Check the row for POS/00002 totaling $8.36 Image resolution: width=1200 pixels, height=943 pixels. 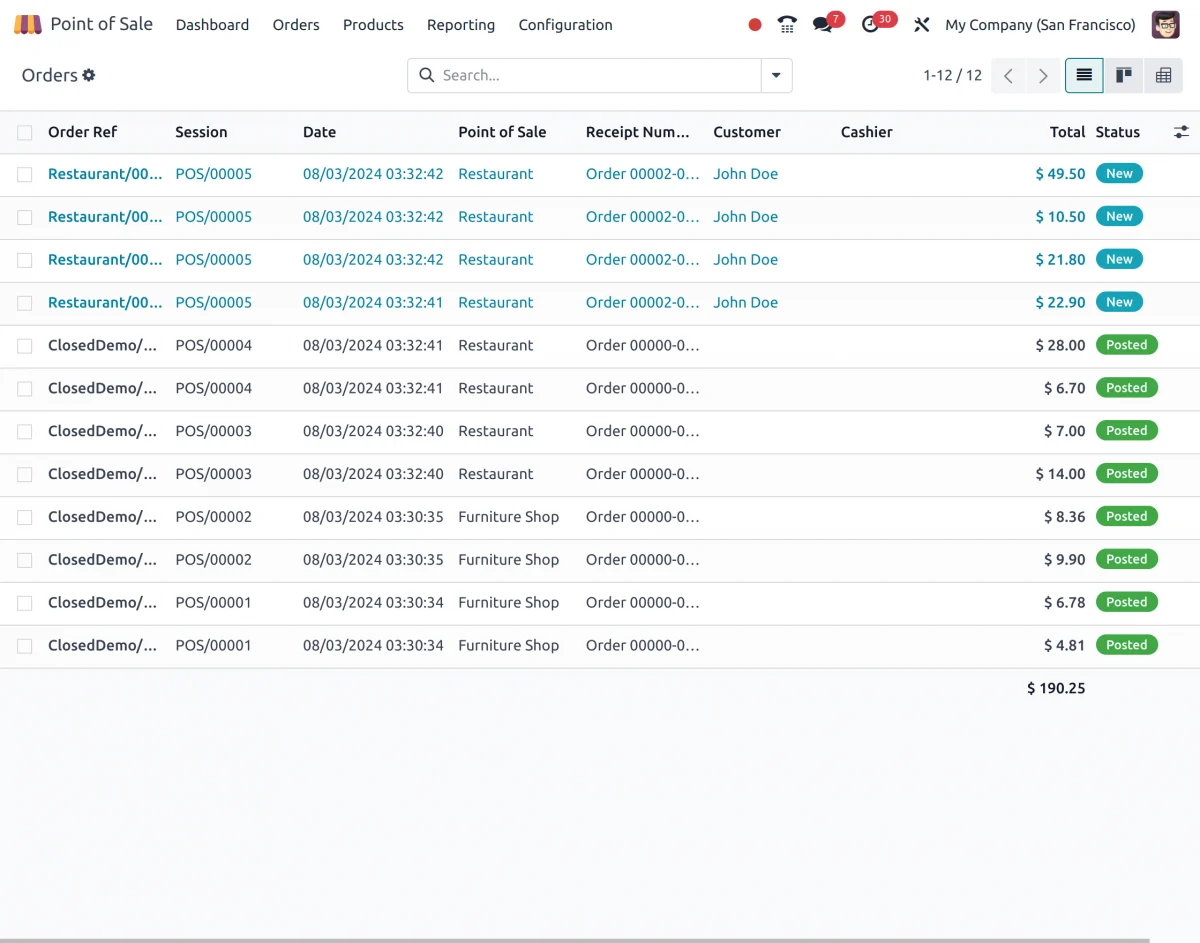pyautogui.click(x=24, y=517)
